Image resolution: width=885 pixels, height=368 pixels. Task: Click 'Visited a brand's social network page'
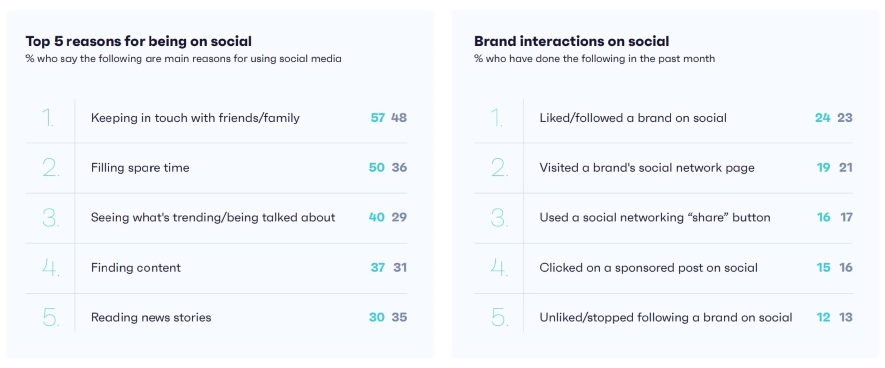point(647,168)
